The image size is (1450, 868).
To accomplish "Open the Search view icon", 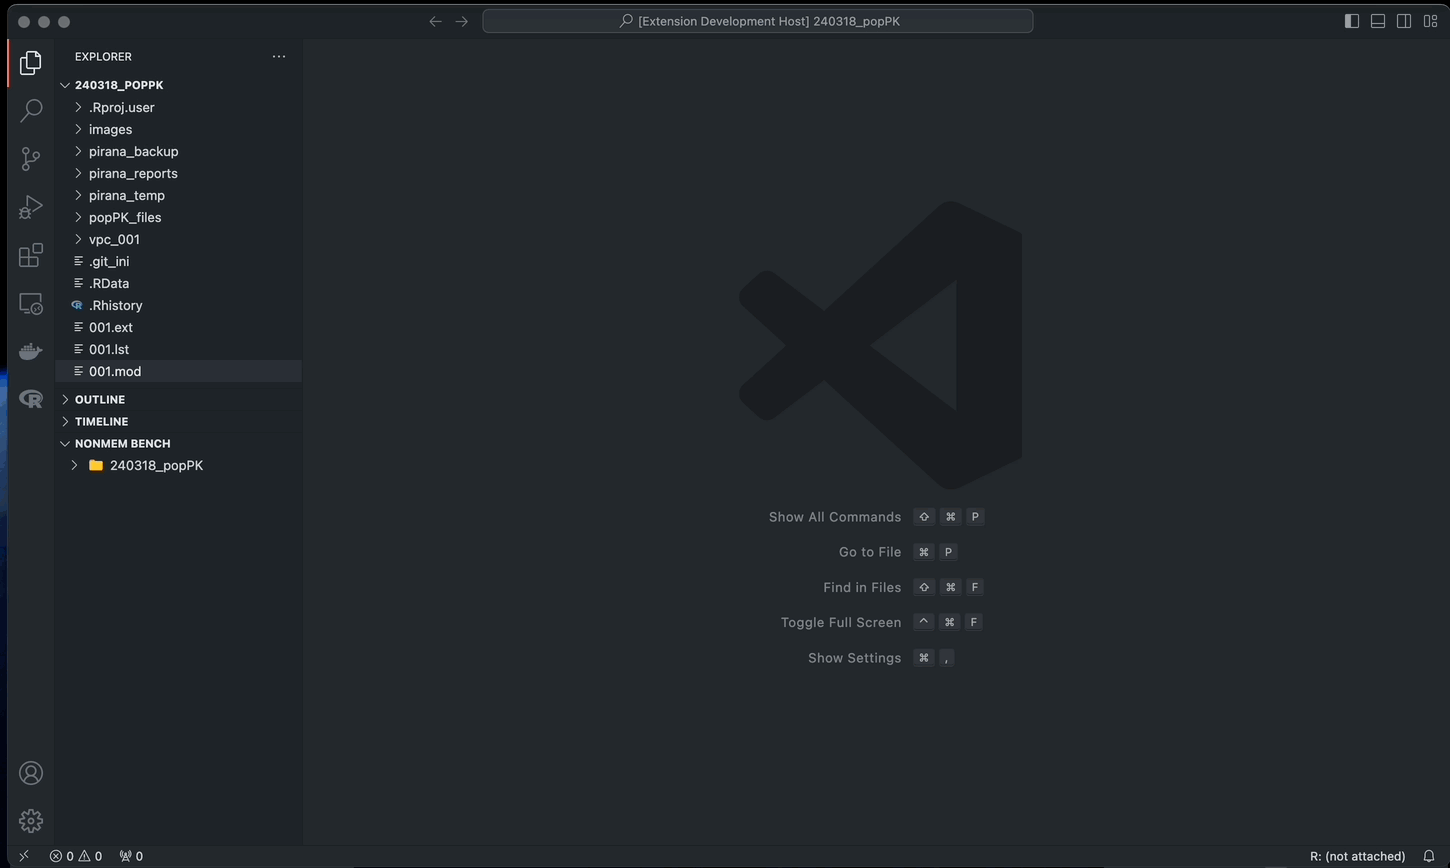I will [31, 110].
